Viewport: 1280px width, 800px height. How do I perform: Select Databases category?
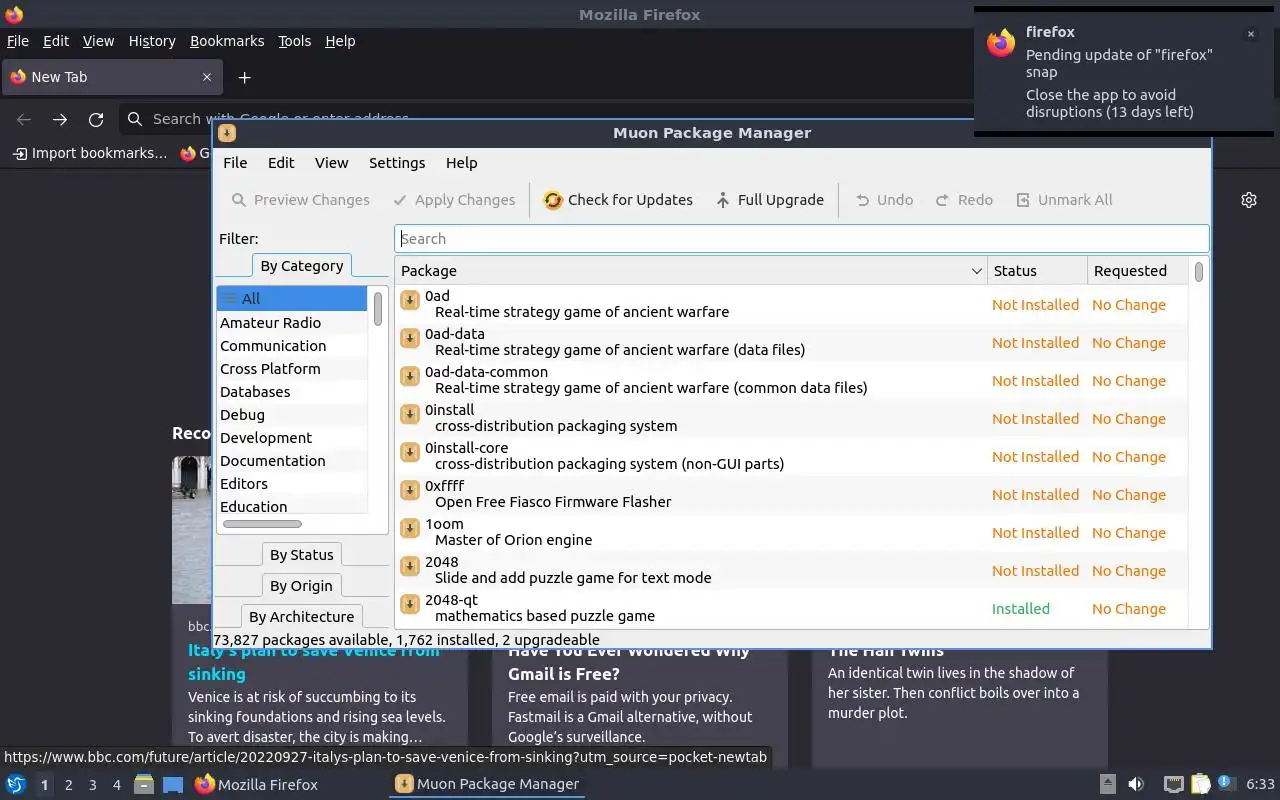coord(292,392)
